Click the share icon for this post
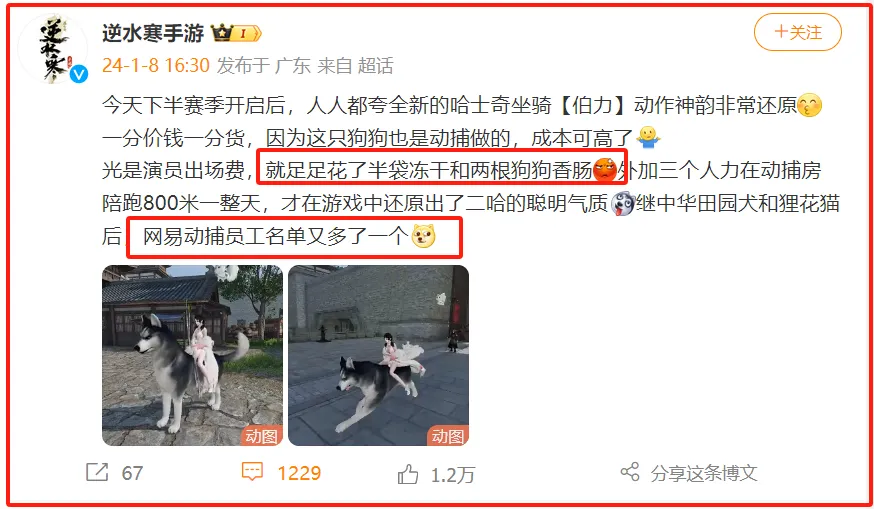This screenshot has width=874, height=509. (630, 472)
